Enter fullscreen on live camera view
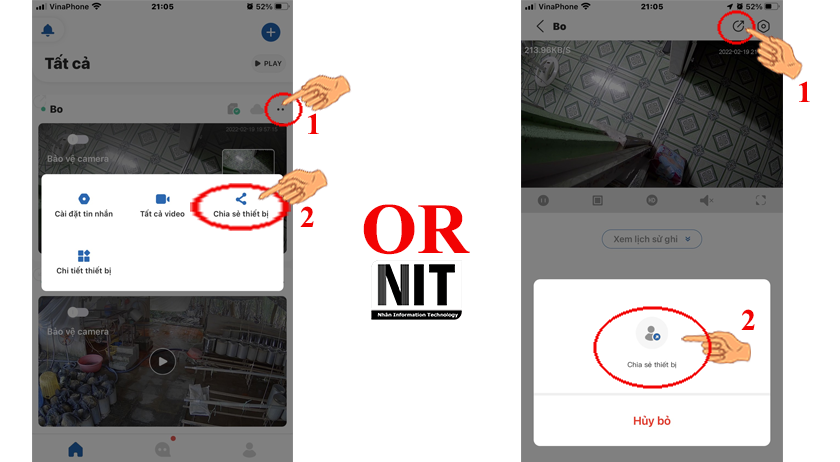The image size is (840, 462). [761, 200]
